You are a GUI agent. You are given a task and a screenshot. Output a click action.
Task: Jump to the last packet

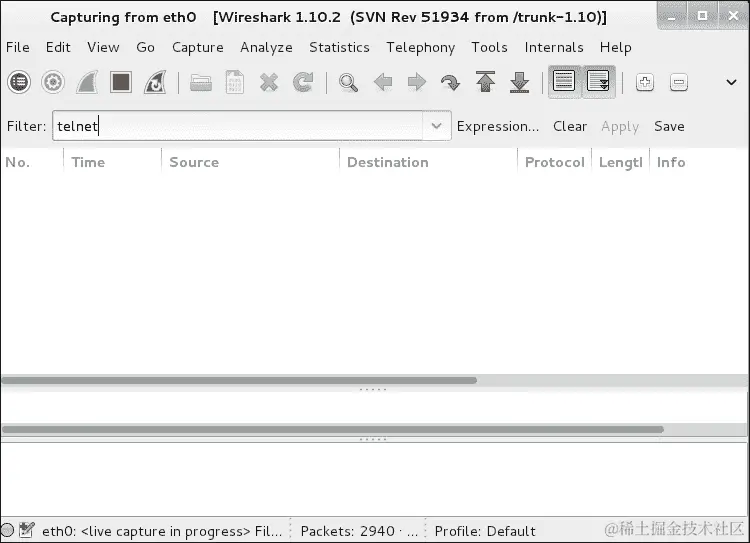pyautogui.click(x=519, y=82)
